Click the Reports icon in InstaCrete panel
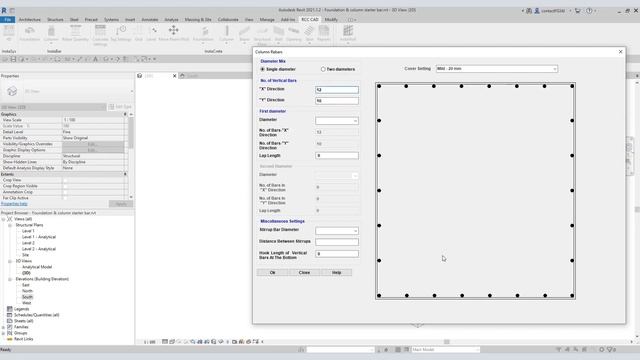Viewport: 640px width, 360px height. pyautogui.click(x=324, y=31)
